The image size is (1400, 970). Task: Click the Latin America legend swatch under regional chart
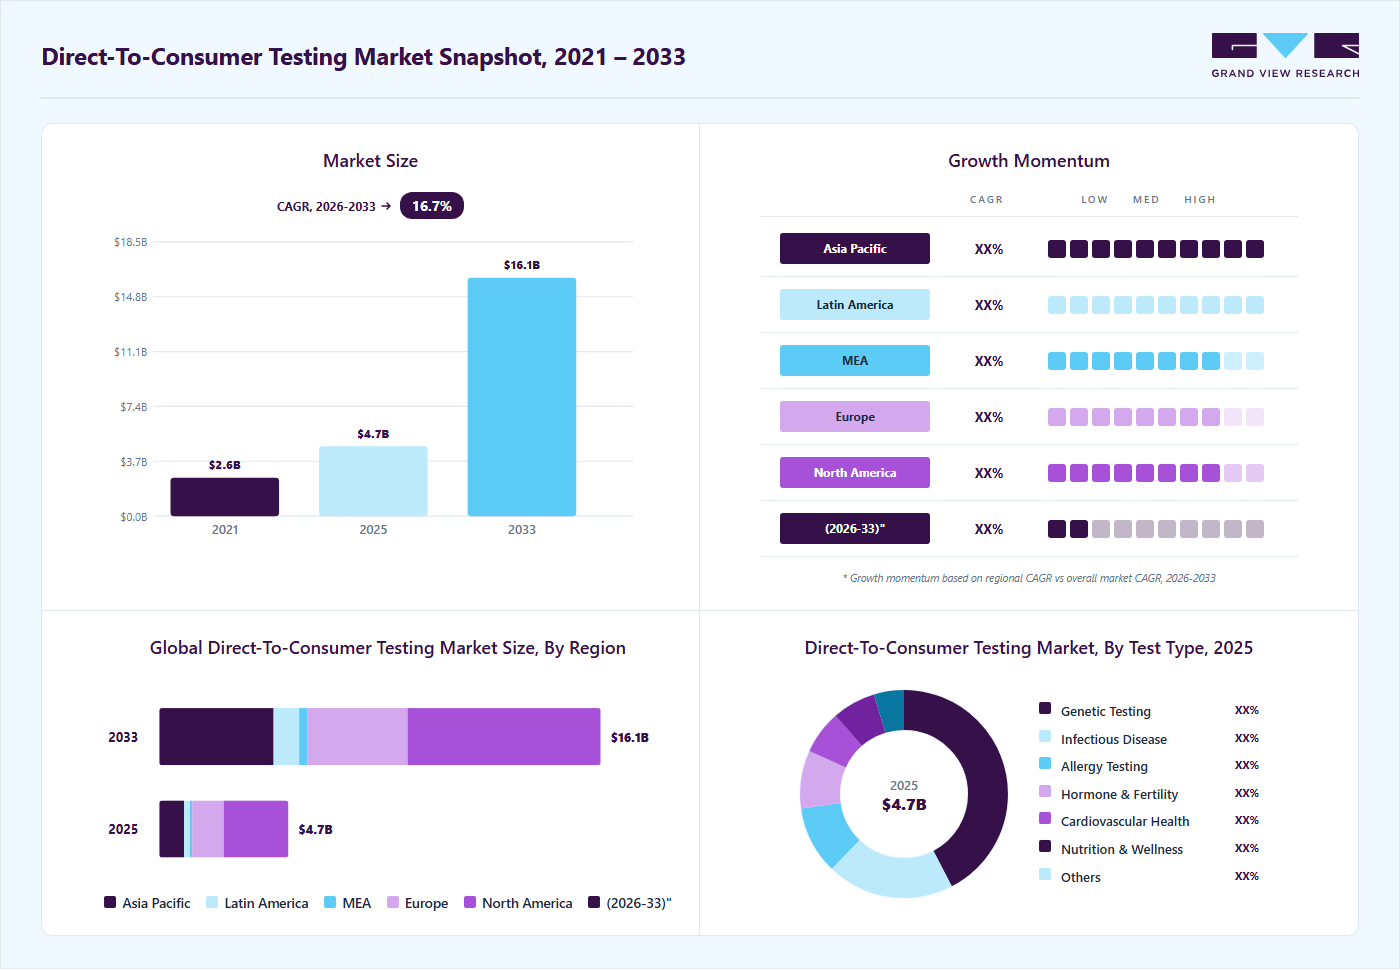[212, 902]
